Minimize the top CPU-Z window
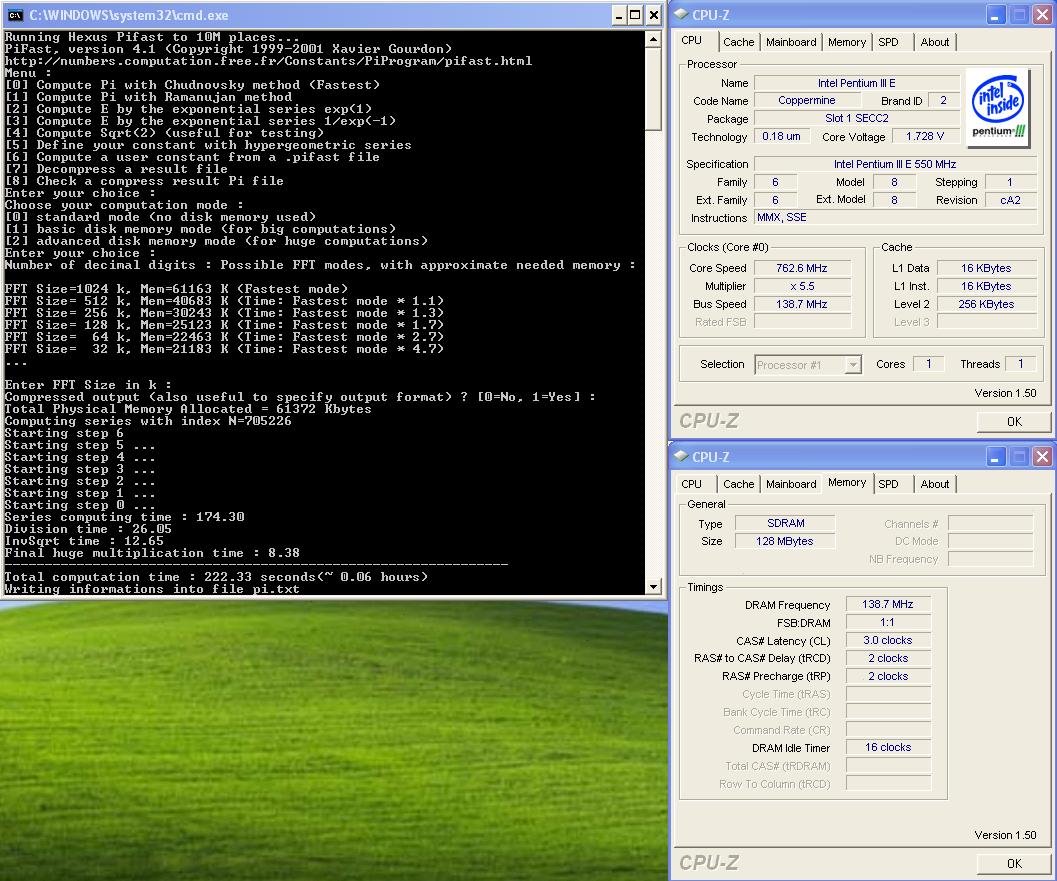Image resolution: width=1057 pixels, height=881 pixels. (996, 15)
